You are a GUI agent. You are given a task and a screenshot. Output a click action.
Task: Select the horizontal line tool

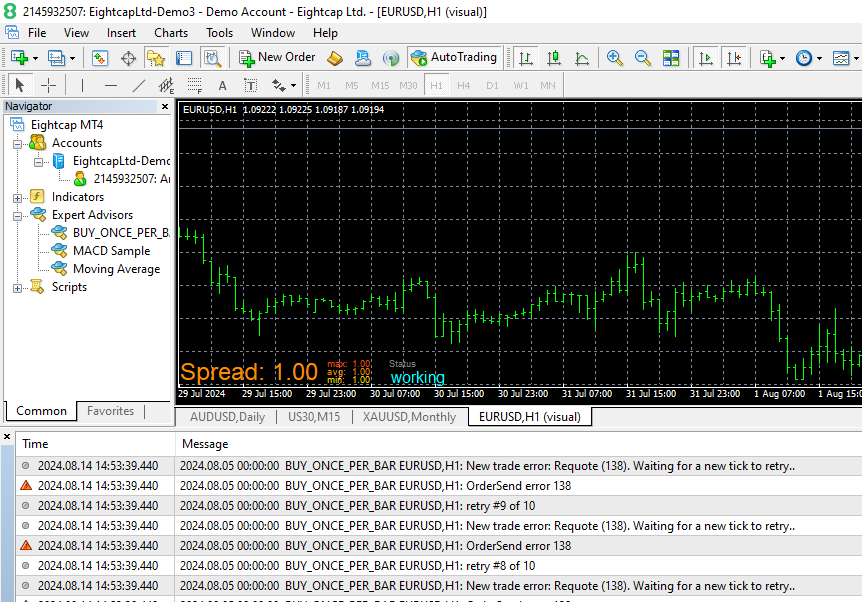tap(110, 85)
